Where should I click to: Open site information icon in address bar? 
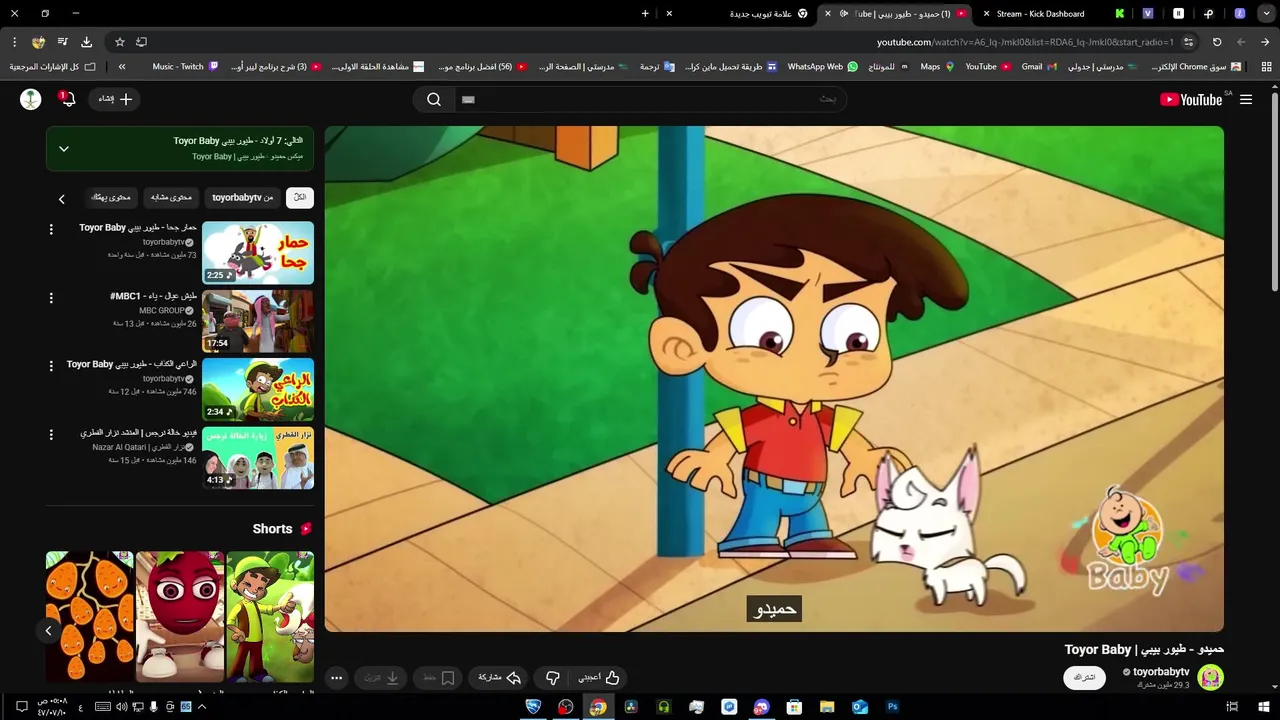pos(1188,42)
